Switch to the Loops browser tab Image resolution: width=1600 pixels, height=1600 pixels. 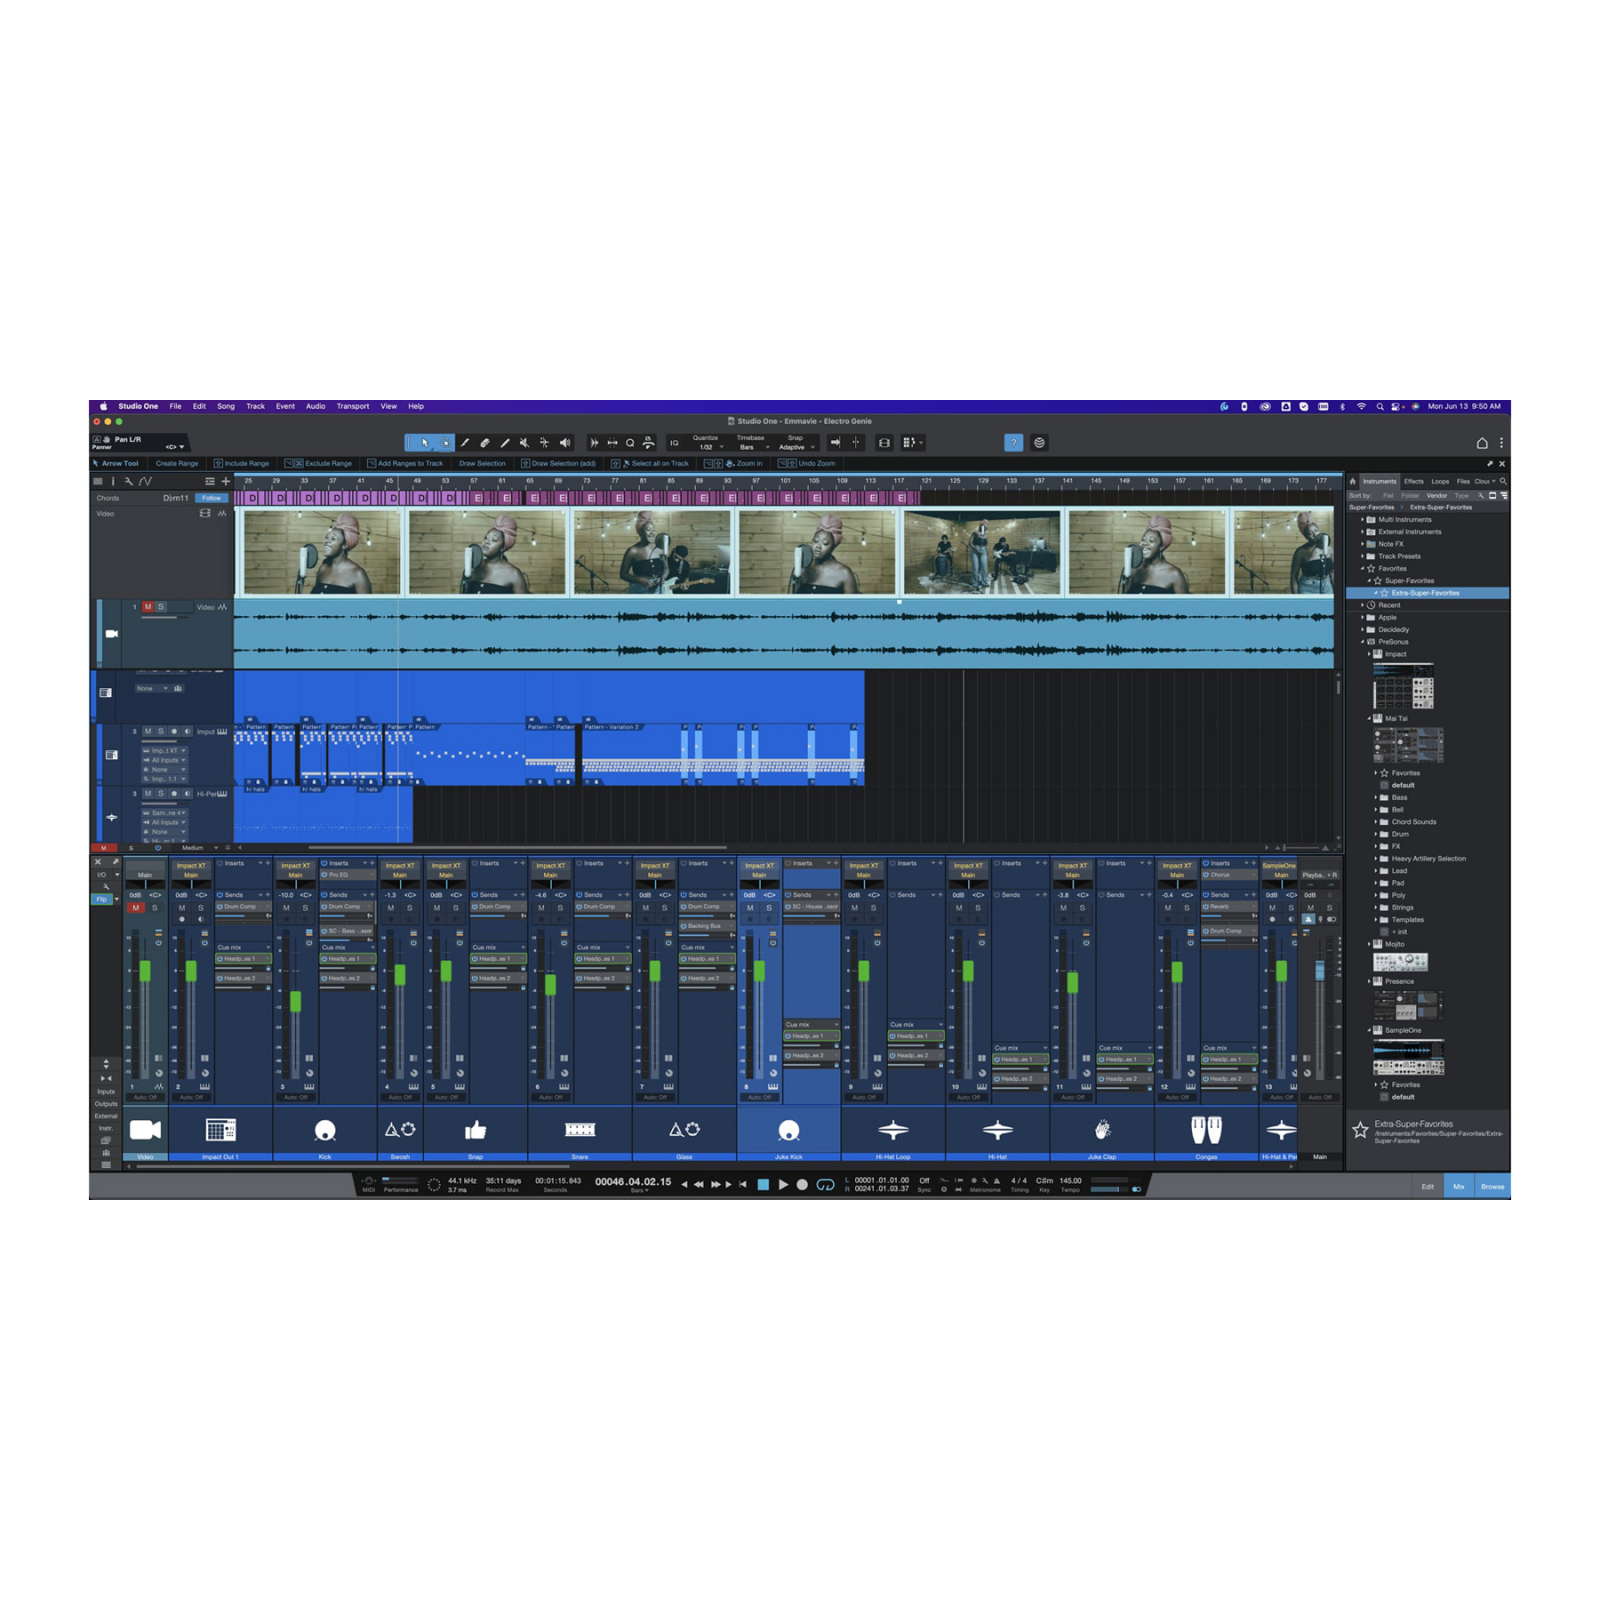pyautogui.click(x=1440, y=481)
